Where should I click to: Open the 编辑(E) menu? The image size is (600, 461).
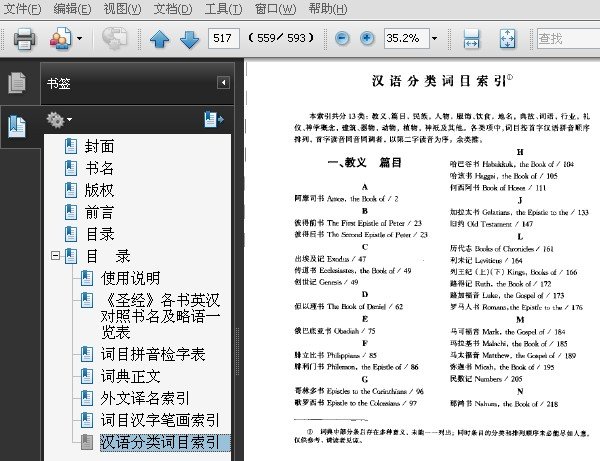tap(72, 8)
